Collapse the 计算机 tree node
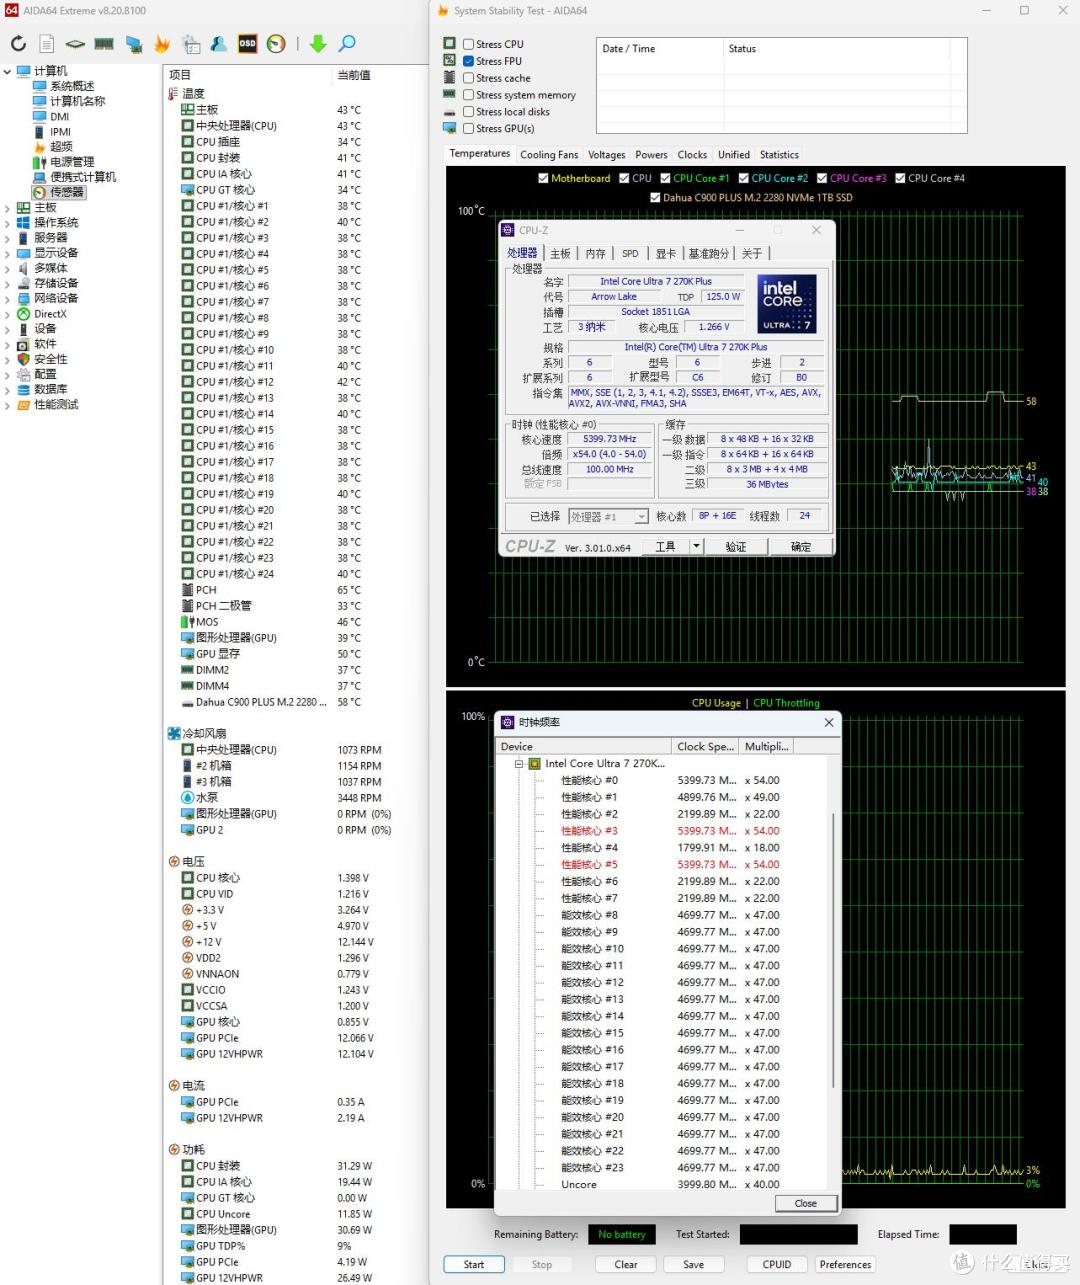Screen dimensions: 1080x1285 click(8, 71)
